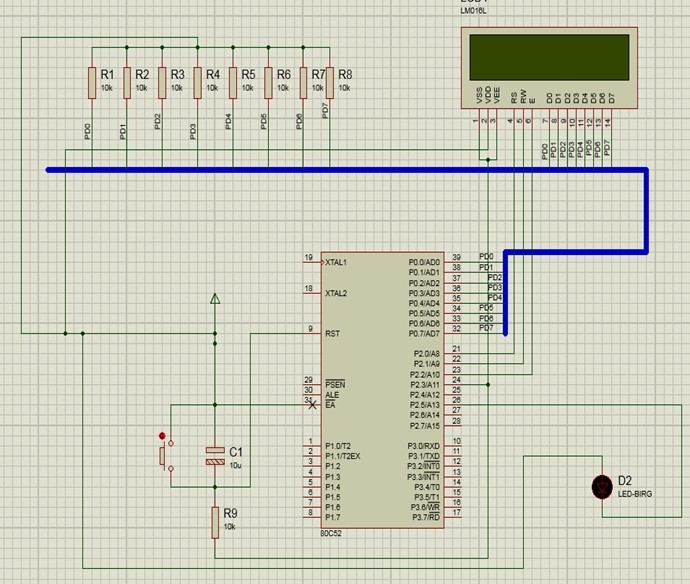
Task: Click capacitor C1 symbol
Action: click(x=215, y=455)
